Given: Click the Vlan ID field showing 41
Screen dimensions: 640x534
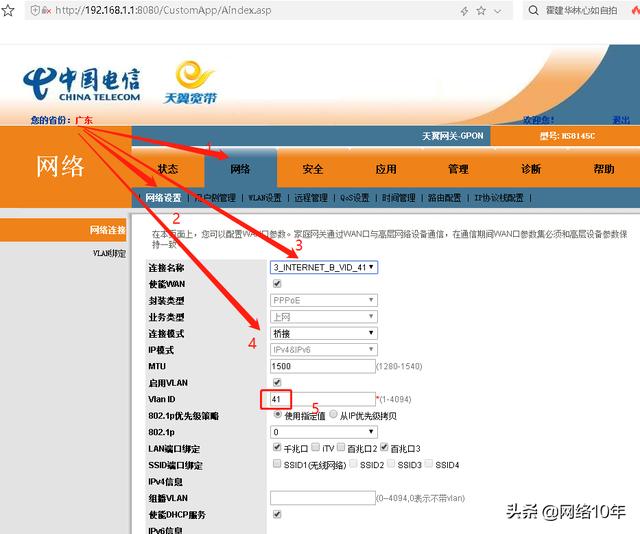Looking at the screenshot, I should point(323,399).
